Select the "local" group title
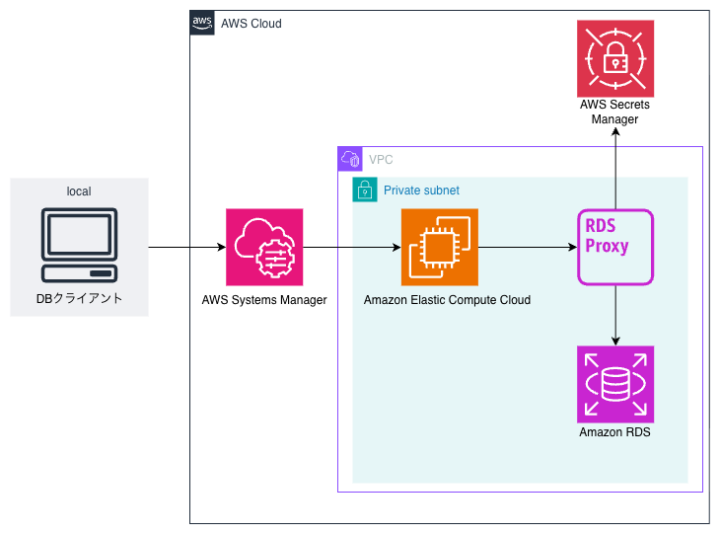This screenshot has height=534, width=720. (79, 191)
